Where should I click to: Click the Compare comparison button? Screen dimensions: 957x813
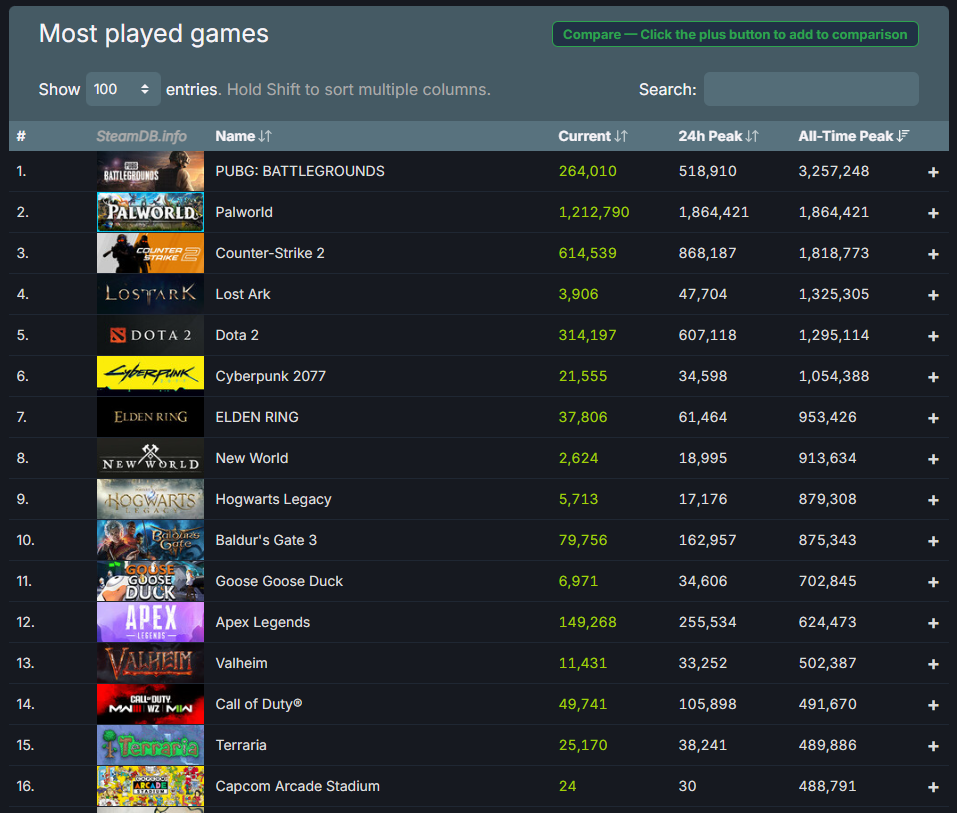click(x=735, y=34)
